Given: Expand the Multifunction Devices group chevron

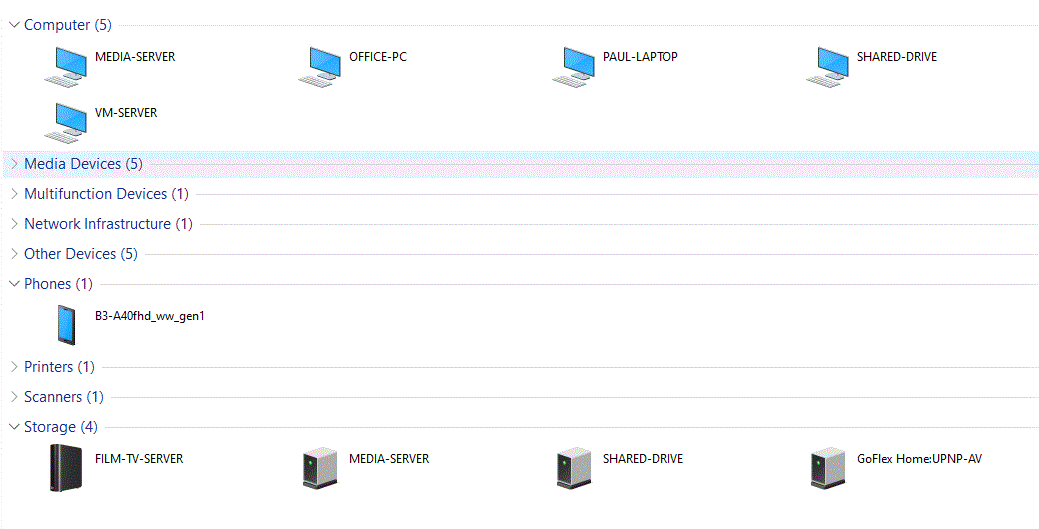Looking at the screenshot, I should (15, 194).
